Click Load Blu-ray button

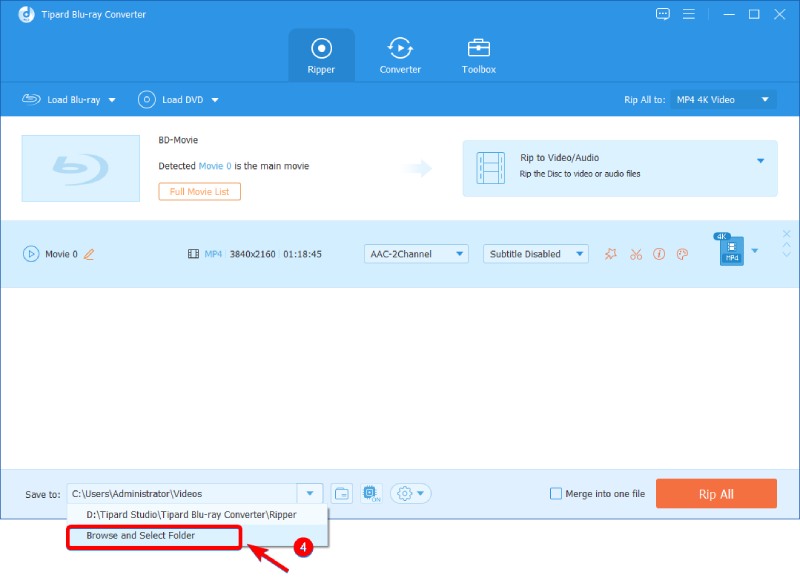pyautogui.click(x=61, y=99)
